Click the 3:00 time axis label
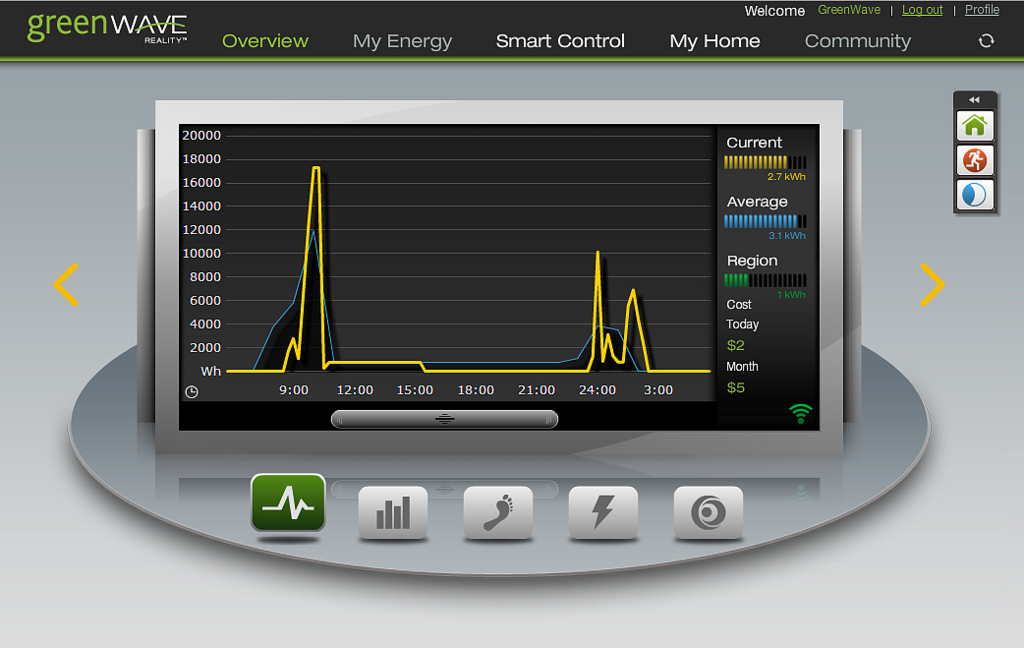This screenshot has height=648, width=1024. pyautogui.click(x=658, y=390)
